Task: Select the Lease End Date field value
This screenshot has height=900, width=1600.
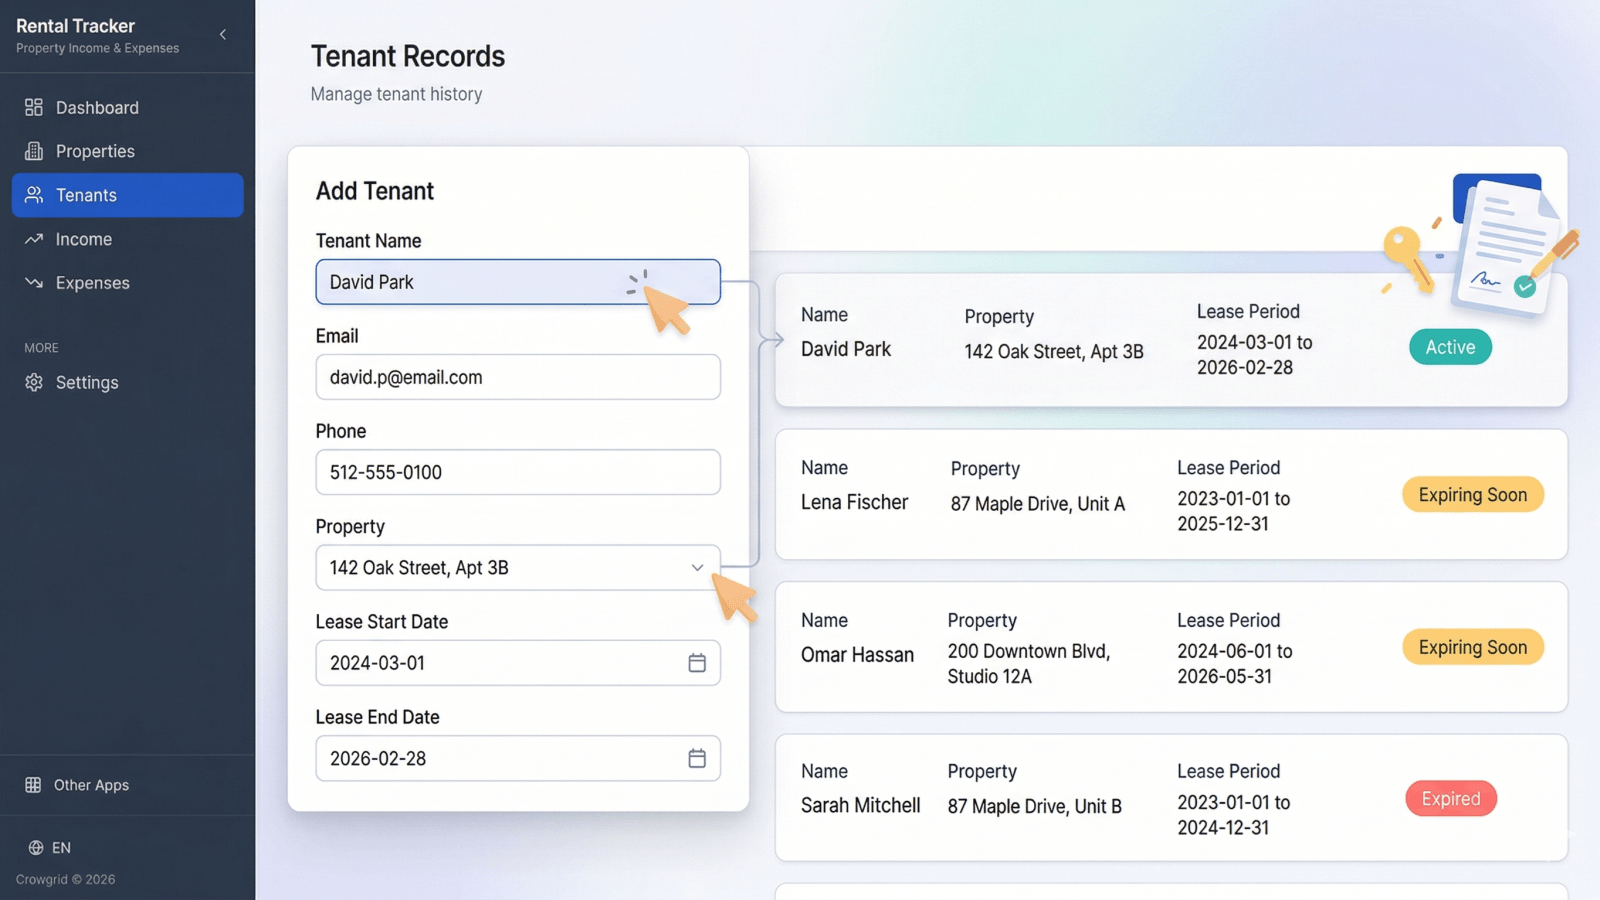Action: [x=378, y=758]
